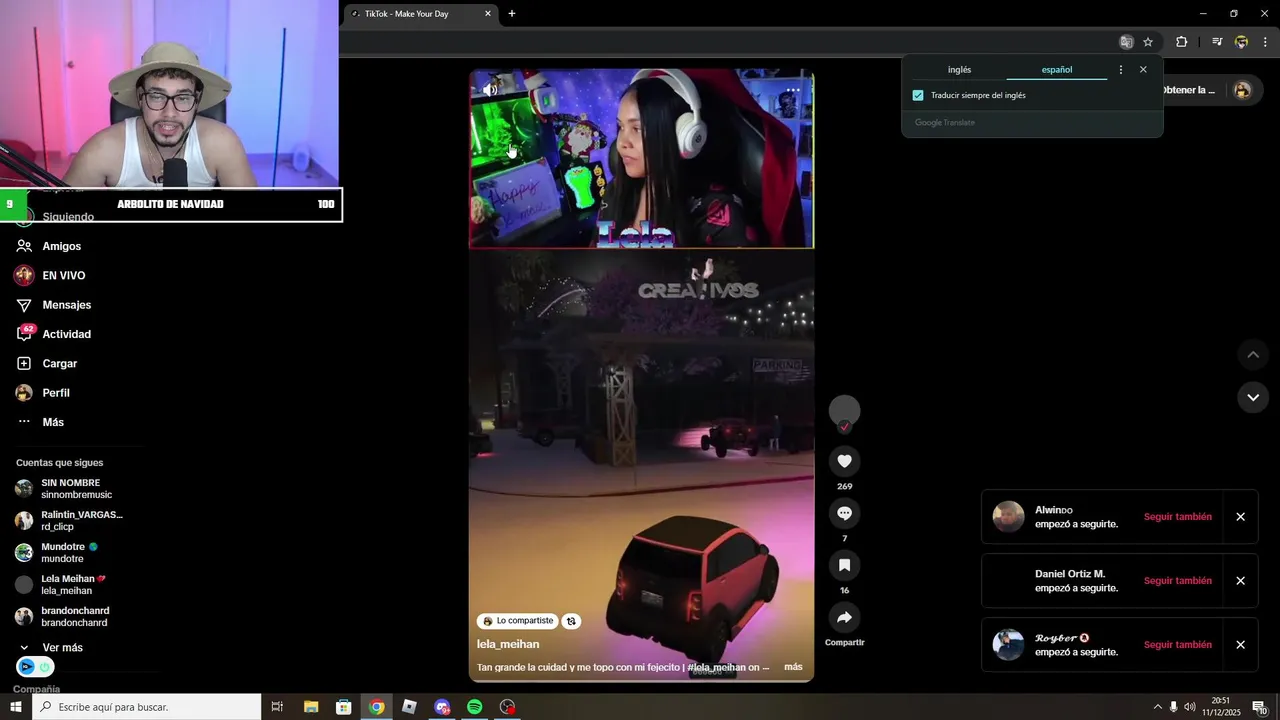
Task: Dismiss the Royber follow notification
Action: pos(1240,645)
